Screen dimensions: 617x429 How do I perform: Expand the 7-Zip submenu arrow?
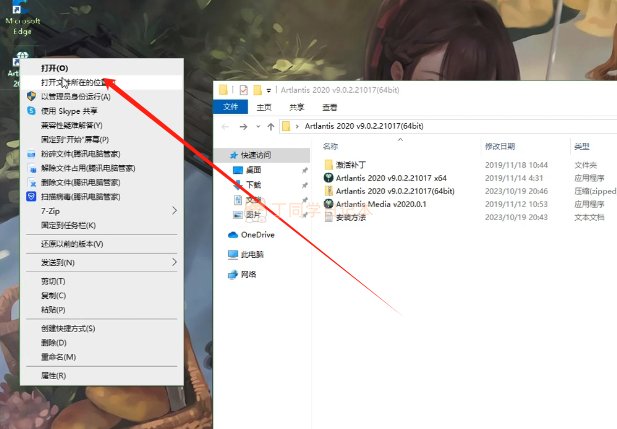(x=174, y=211)
